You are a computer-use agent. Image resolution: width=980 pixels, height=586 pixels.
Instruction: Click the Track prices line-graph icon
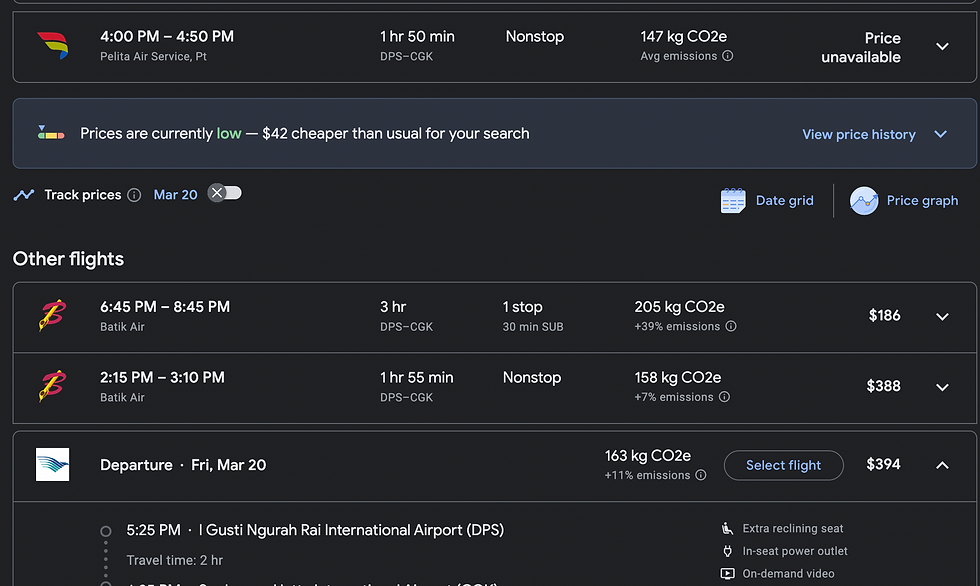click(x=23, y=194)
